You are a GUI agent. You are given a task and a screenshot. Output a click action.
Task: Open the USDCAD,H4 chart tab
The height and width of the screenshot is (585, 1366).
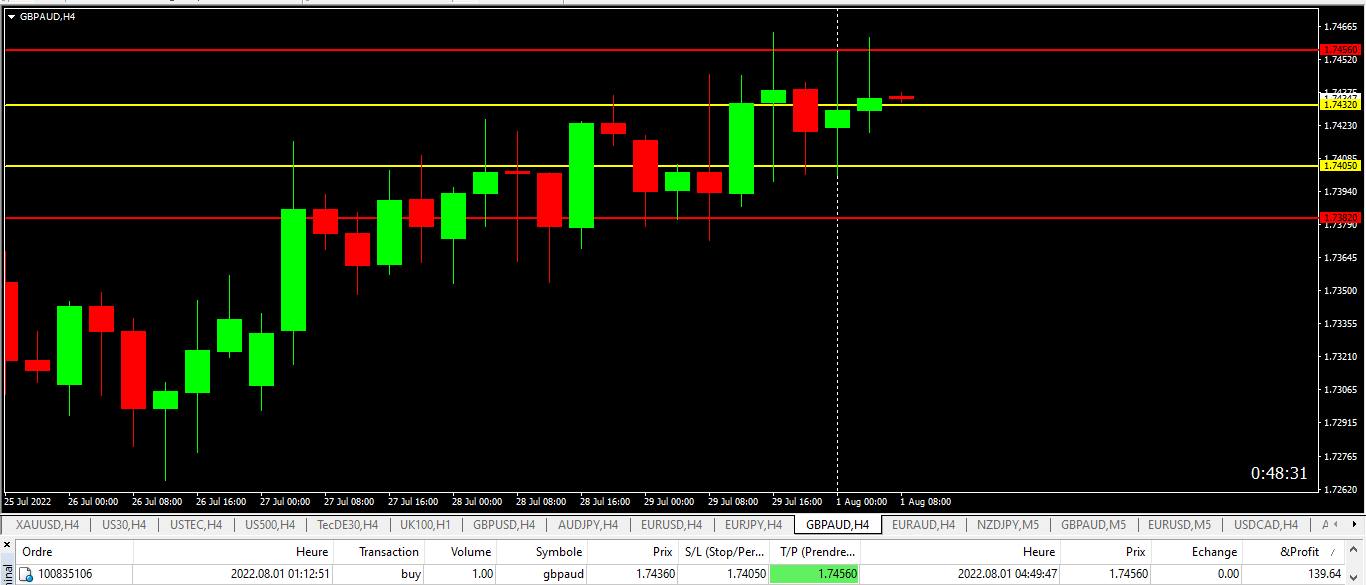1266,524
